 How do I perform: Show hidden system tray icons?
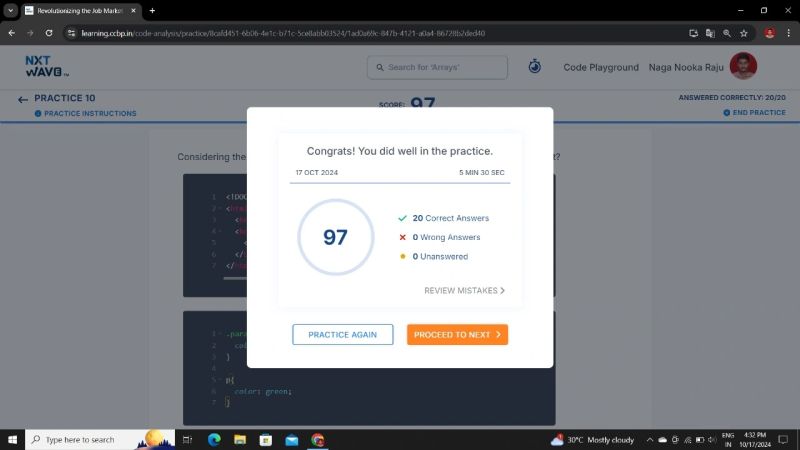pyautogui.click(x=649, y=439)
